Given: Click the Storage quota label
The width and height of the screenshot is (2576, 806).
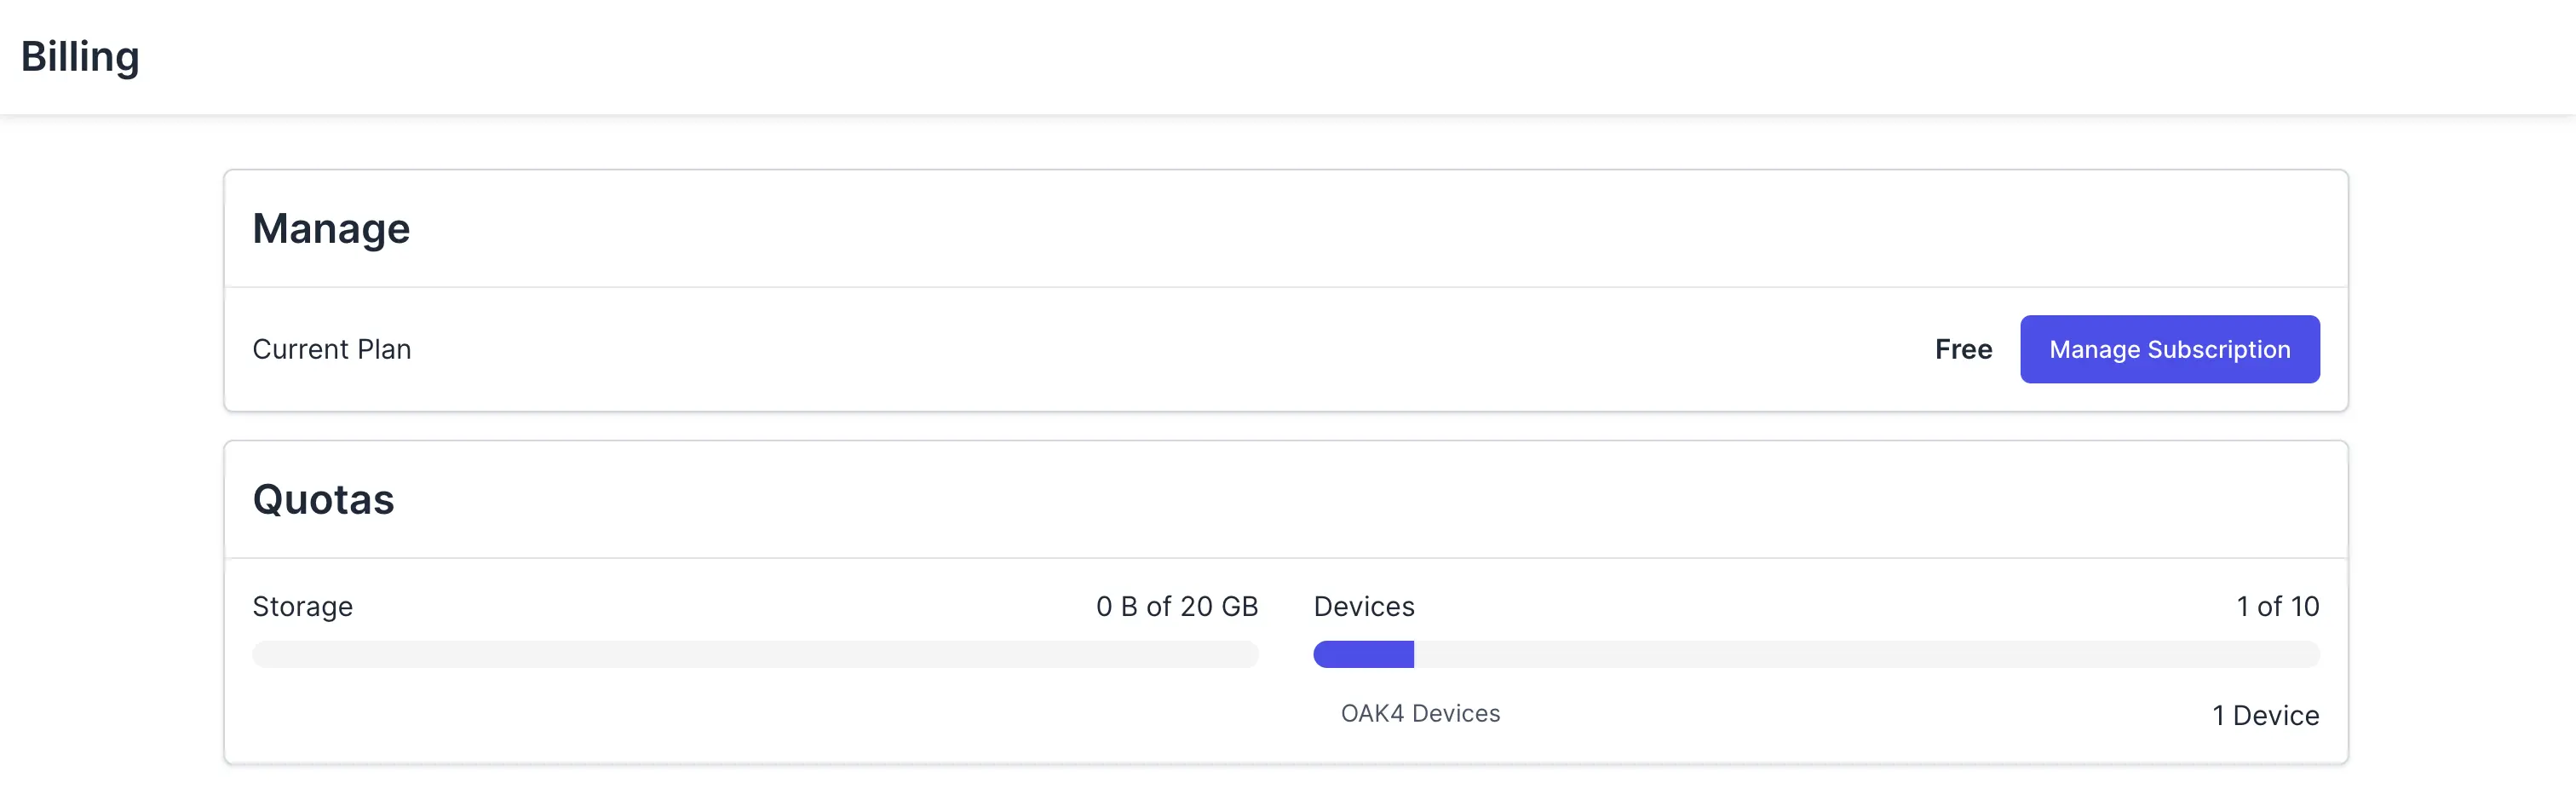Looking at the screenshot, I should pyautogui.click(x=302, y=606).
